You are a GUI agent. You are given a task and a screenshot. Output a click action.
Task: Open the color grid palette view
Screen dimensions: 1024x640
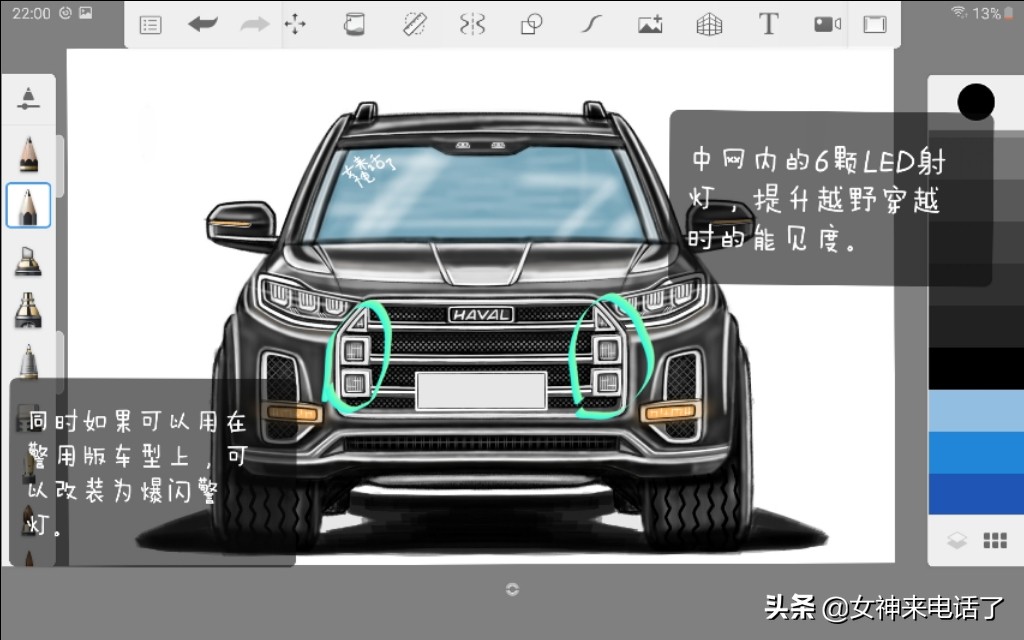(995, 541)
